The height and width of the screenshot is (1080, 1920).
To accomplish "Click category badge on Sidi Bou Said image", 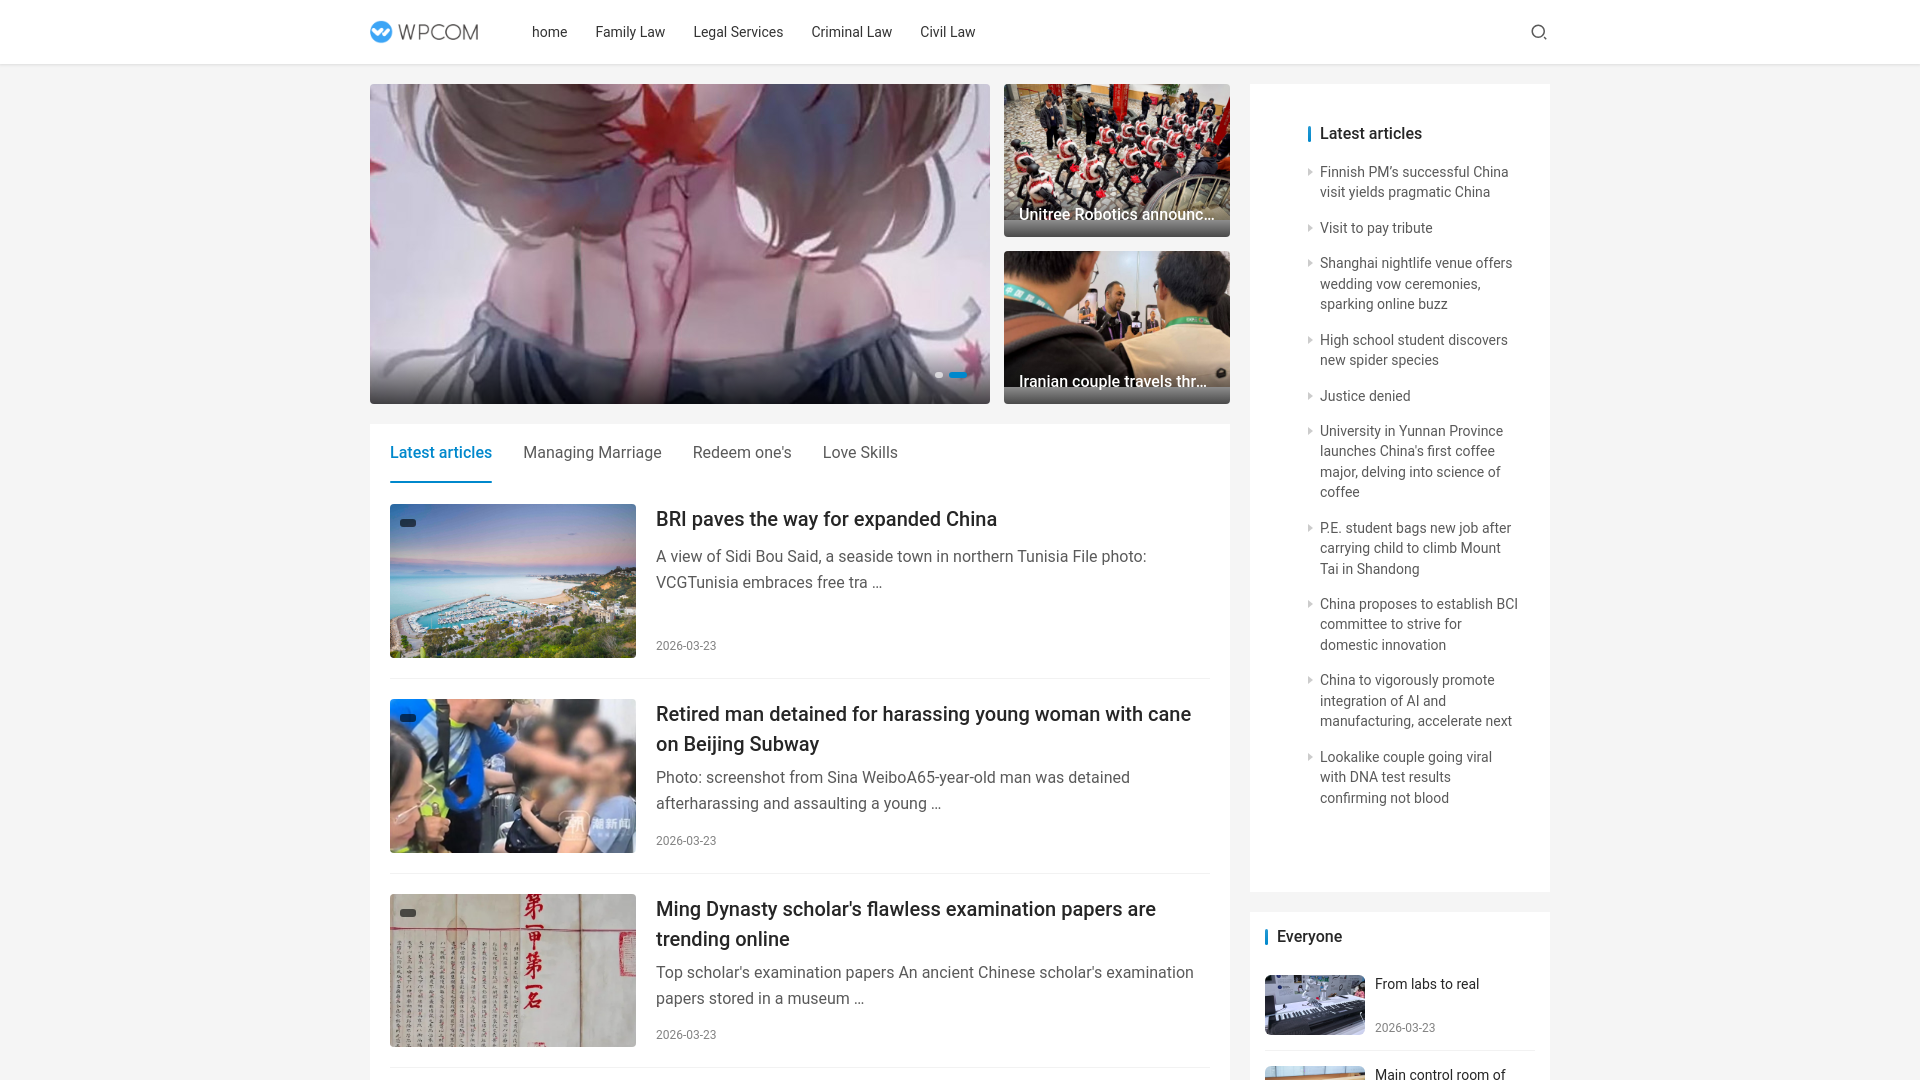I will [408, 523].
